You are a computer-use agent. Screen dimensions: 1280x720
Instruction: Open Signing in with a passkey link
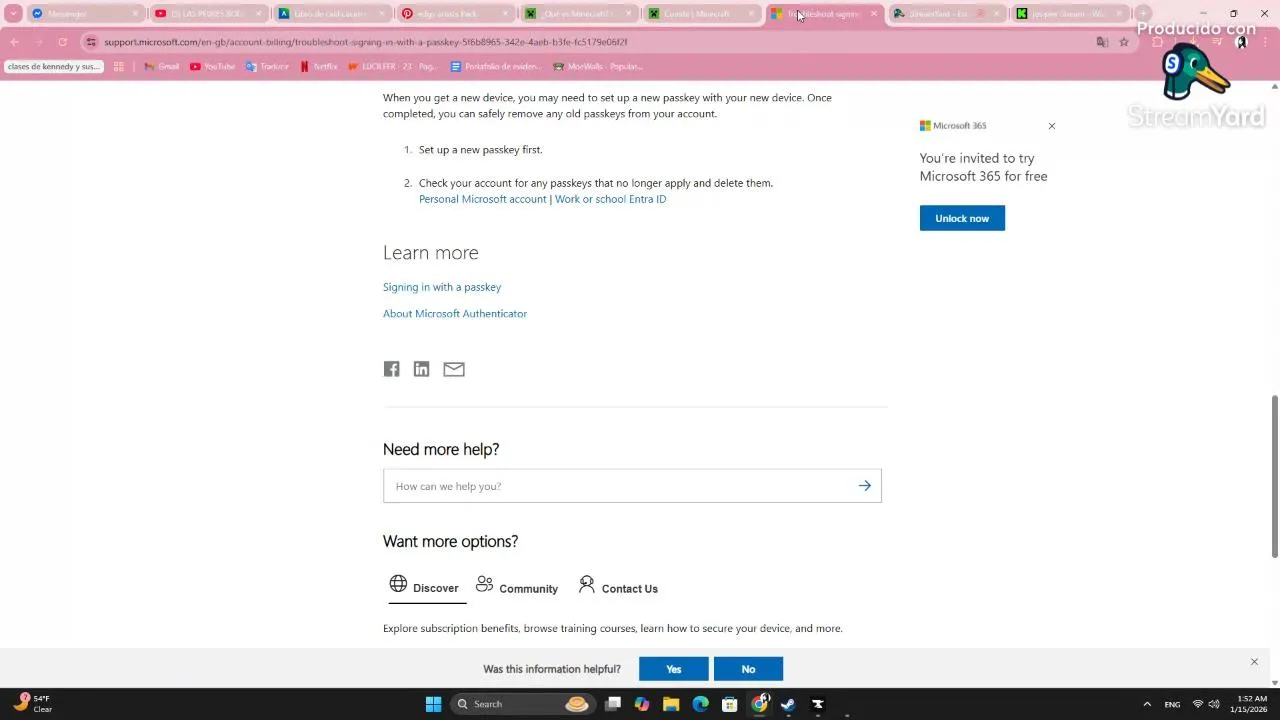[x=442, y=287]
